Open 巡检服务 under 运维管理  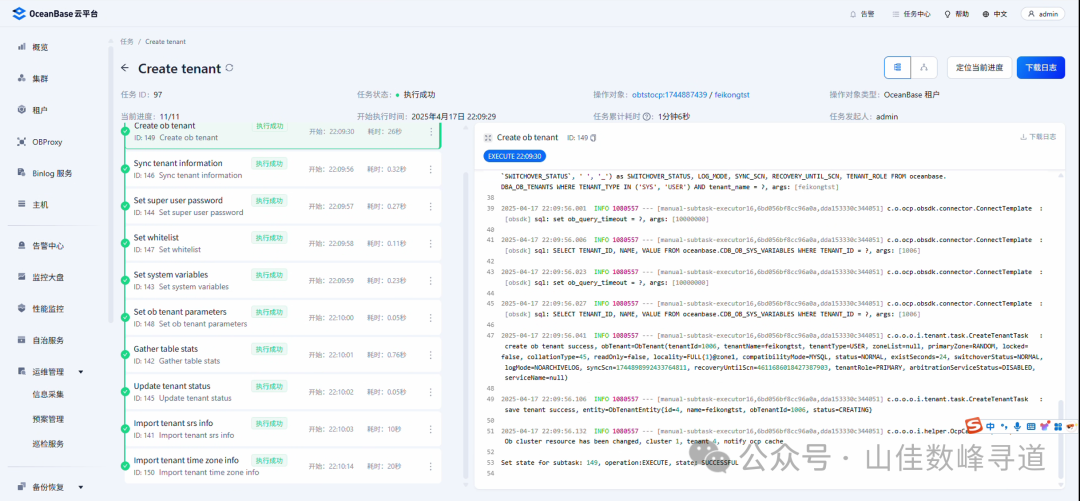(x=48, y=443)
